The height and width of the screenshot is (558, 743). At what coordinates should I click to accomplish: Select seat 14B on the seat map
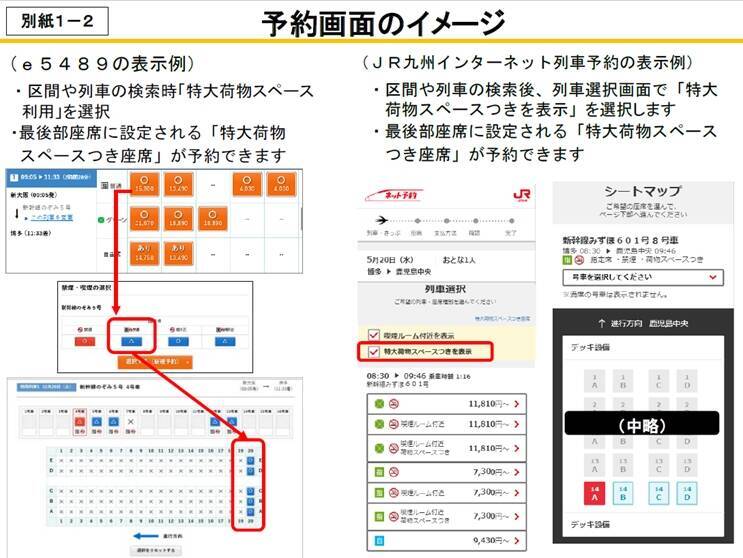[x=623, y=493]
